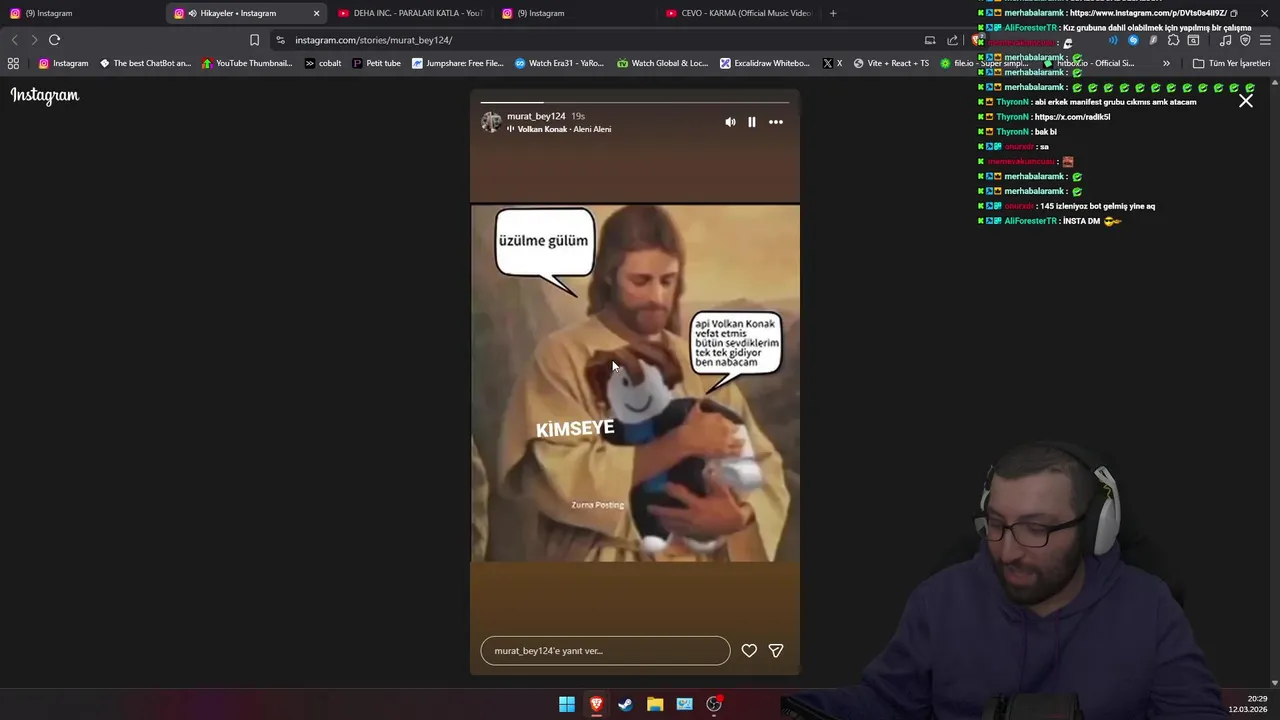The width and height of the screenshot is (1280, 720).
Task: Open Tüm Yer İşaretleri folder
Action: coord(1231,63)
